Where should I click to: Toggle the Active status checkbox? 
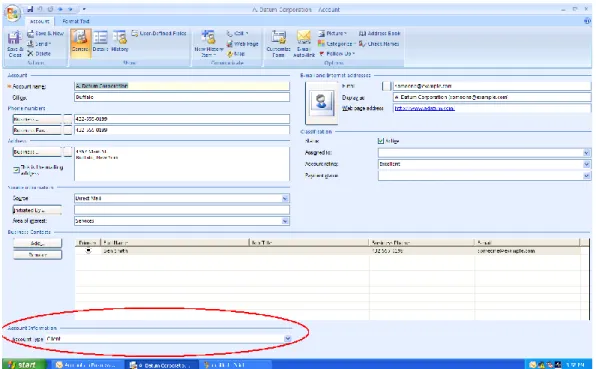click(x=381, y=141)
